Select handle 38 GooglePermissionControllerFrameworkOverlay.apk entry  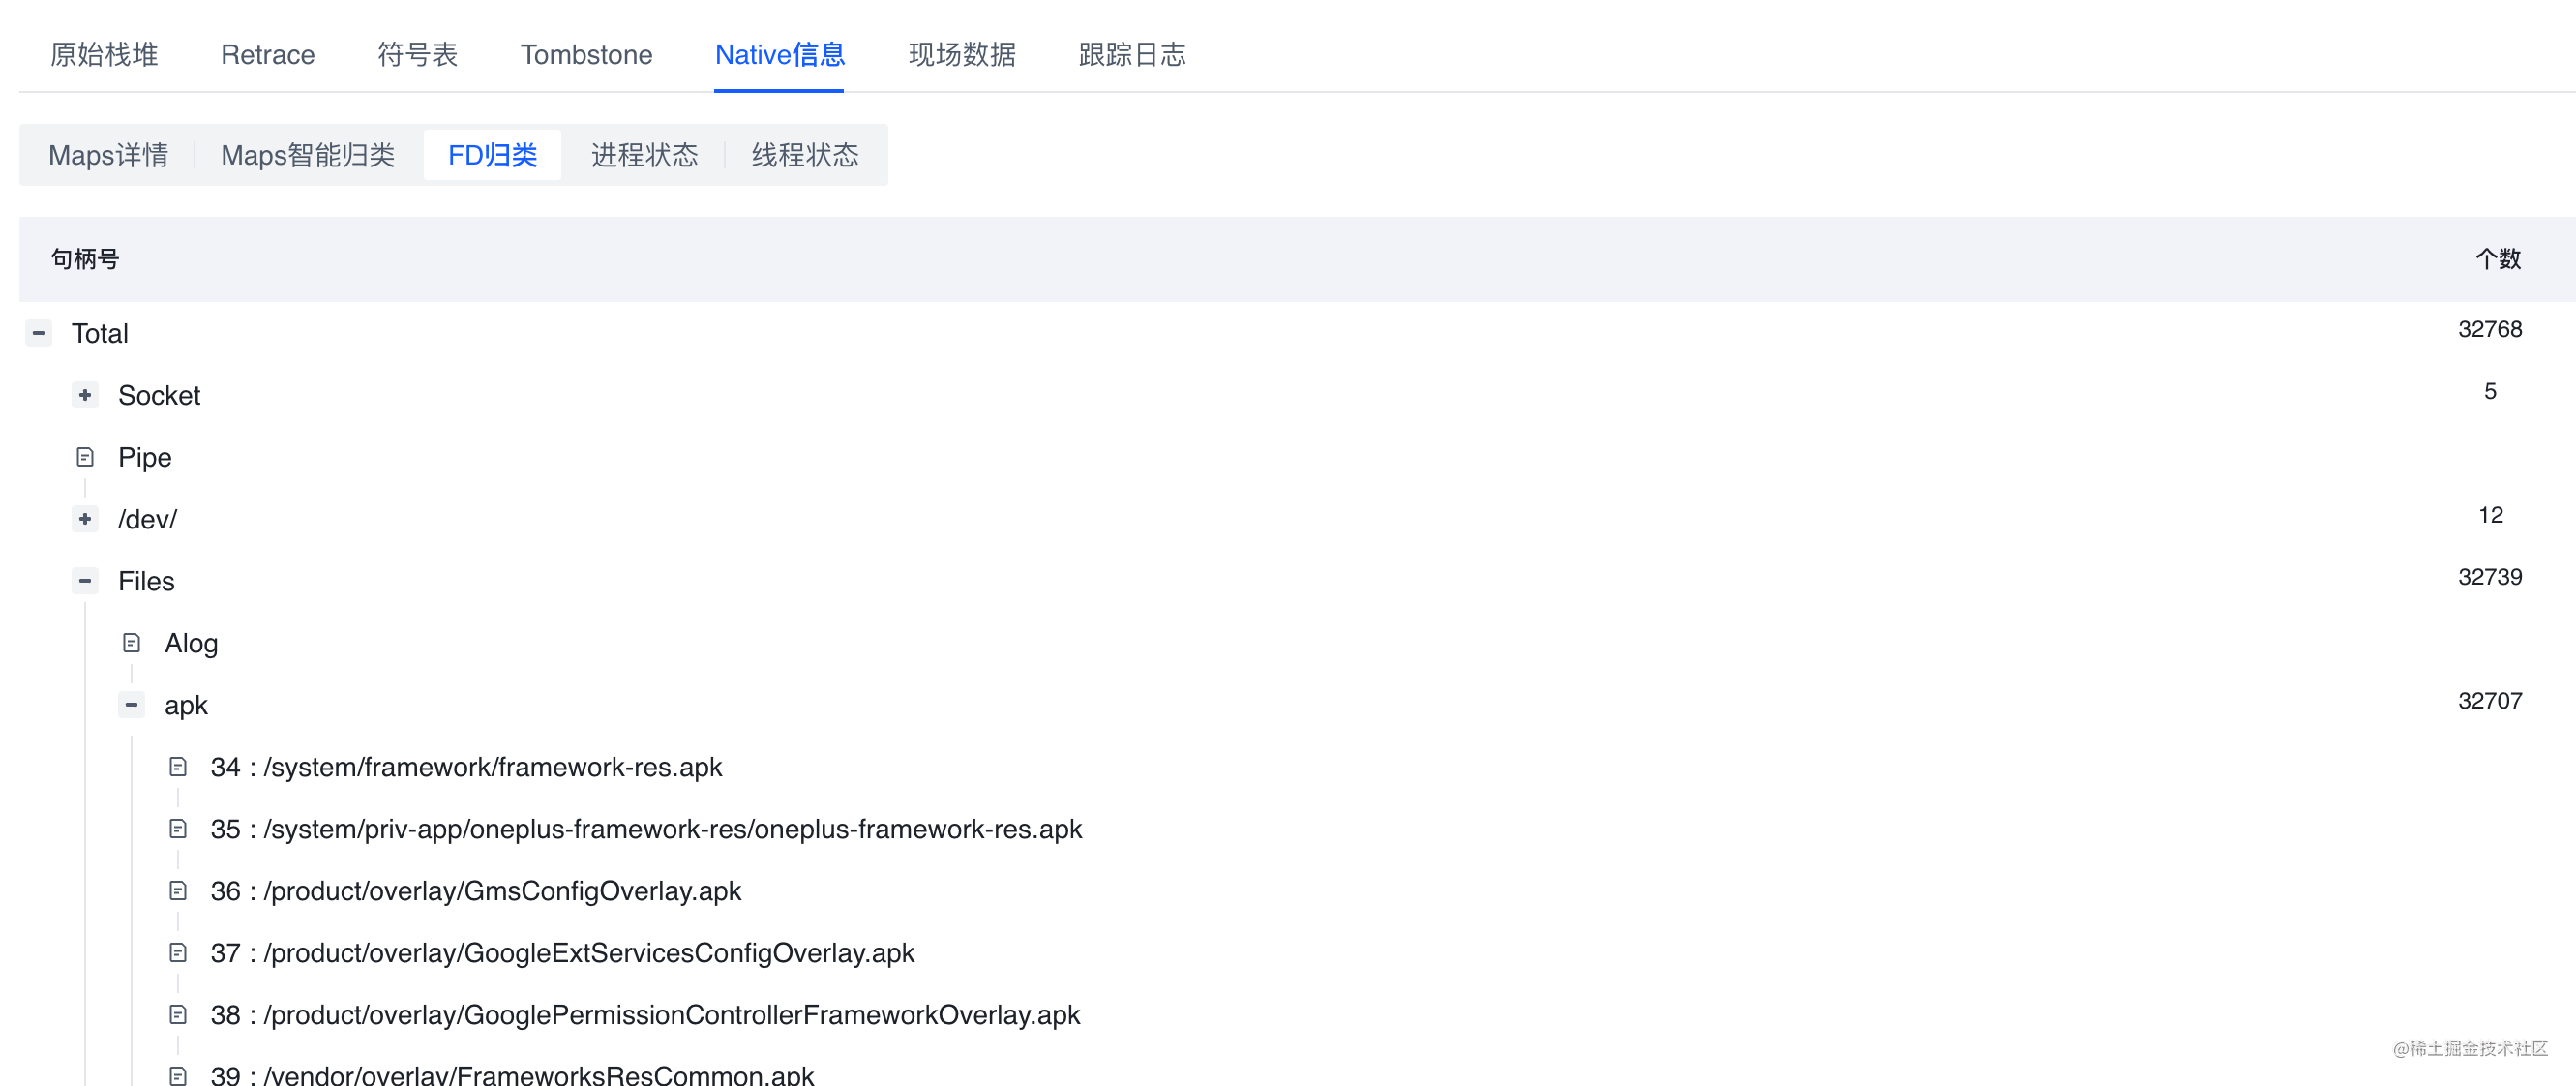pyautogui.click(x=645, y=1015)
